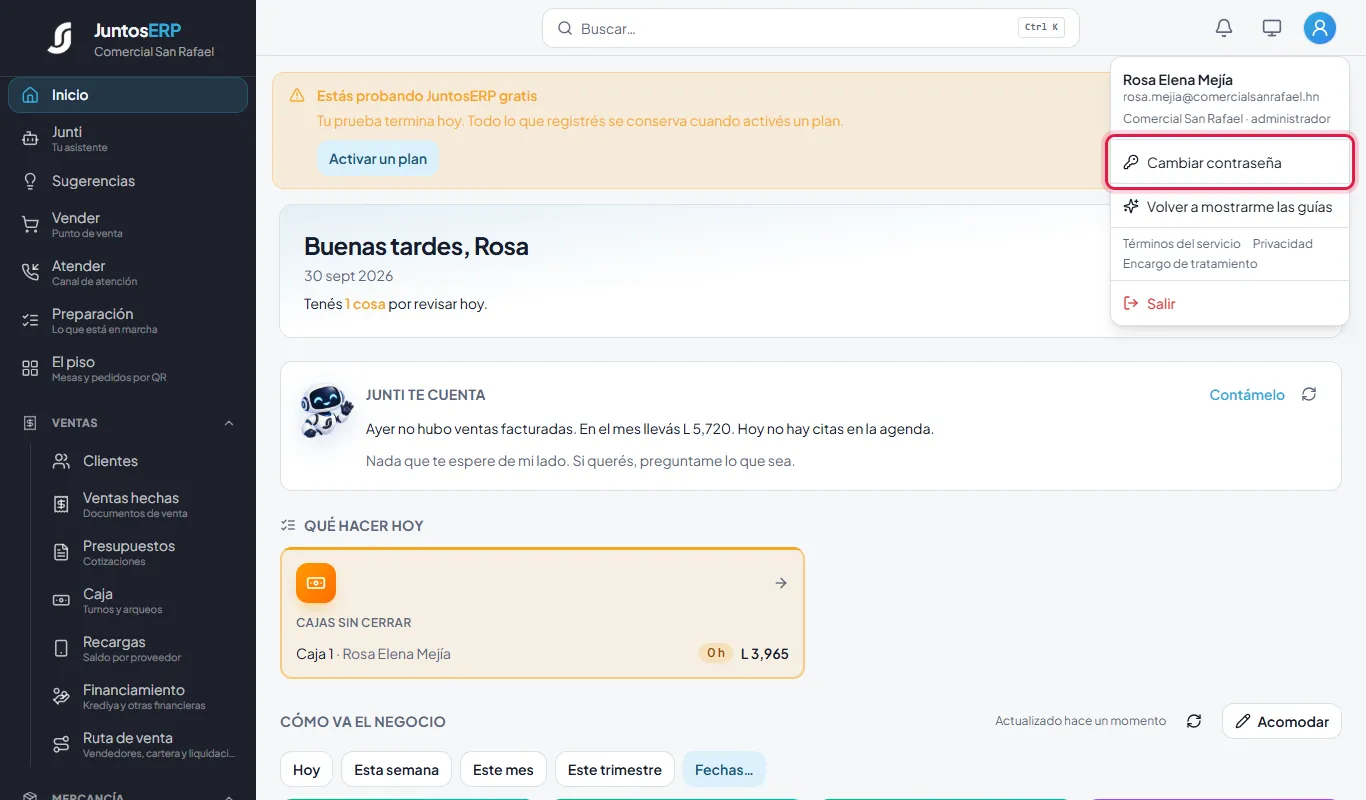The image size is (1366, 800).
Task: Click the orange cash icon in Cajas sin cerrar
Action: coord(316,583)
